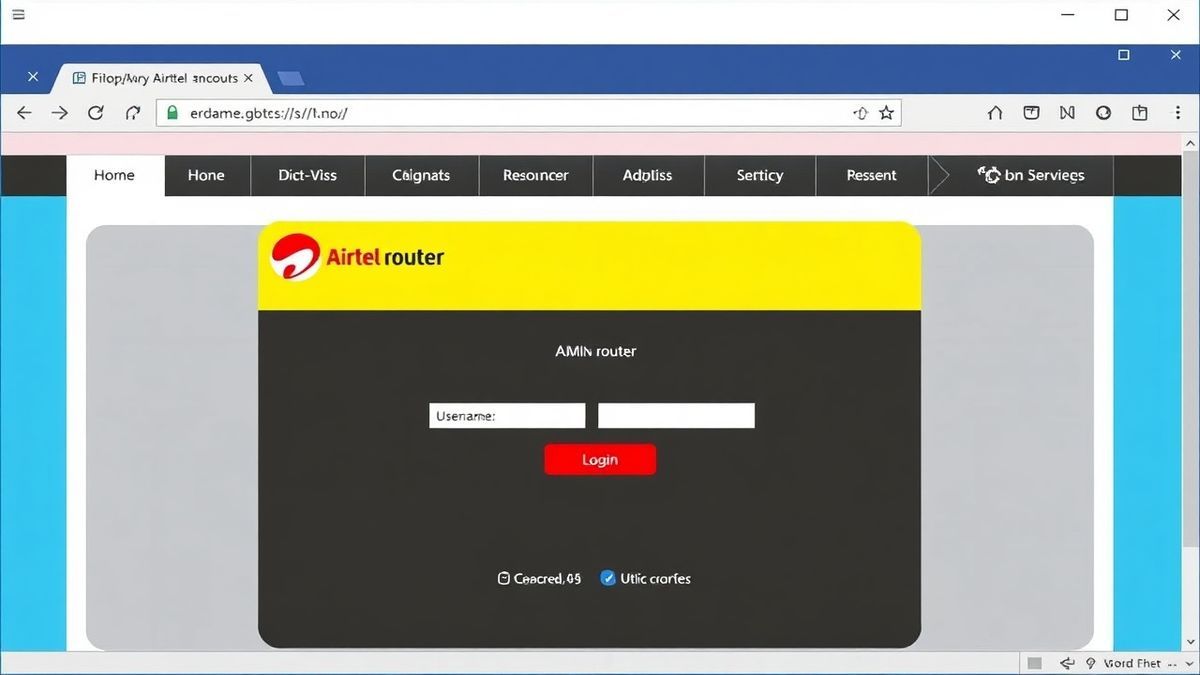Viewport: 1200px width, 675px height.
Task: Click the browser back arrow
Action: tap(24, 113)
